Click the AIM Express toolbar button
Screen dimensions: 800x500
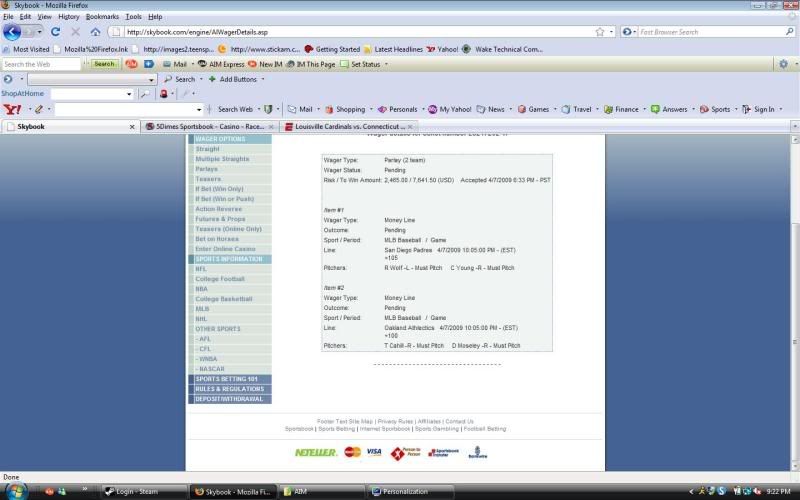(x=221, y=64)
